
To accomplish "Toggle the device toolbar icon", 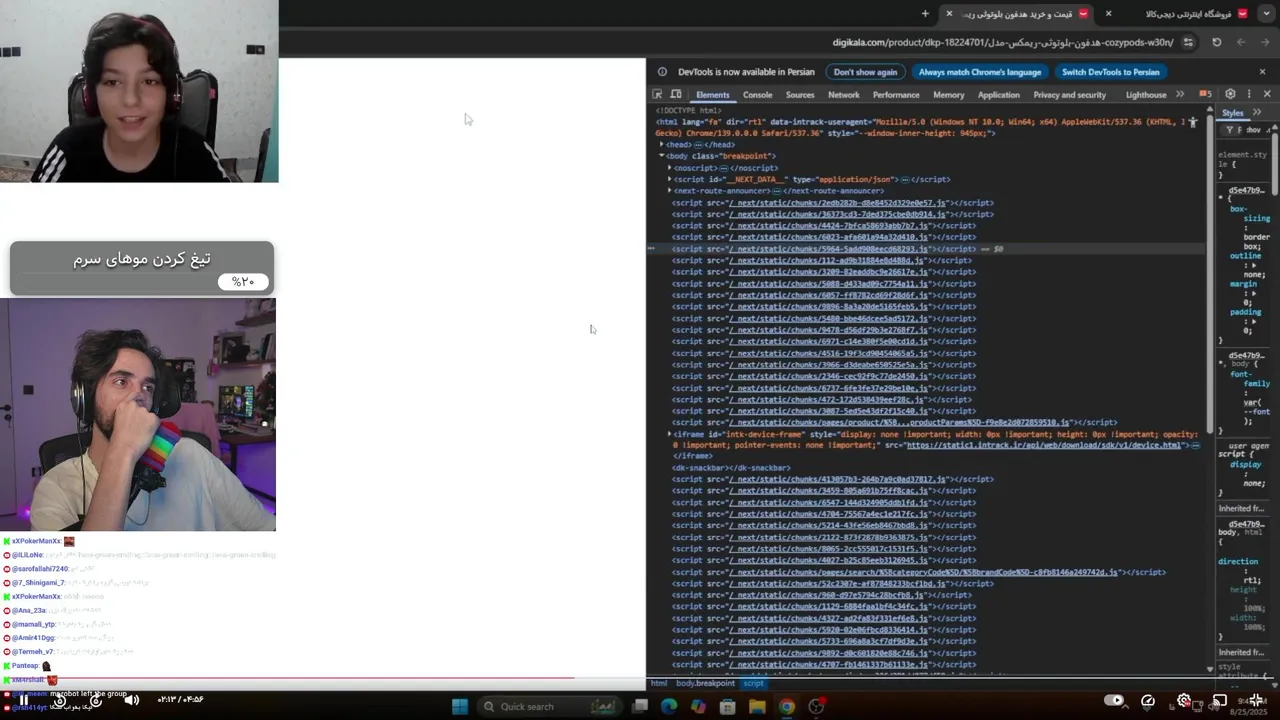I will 676,94.
